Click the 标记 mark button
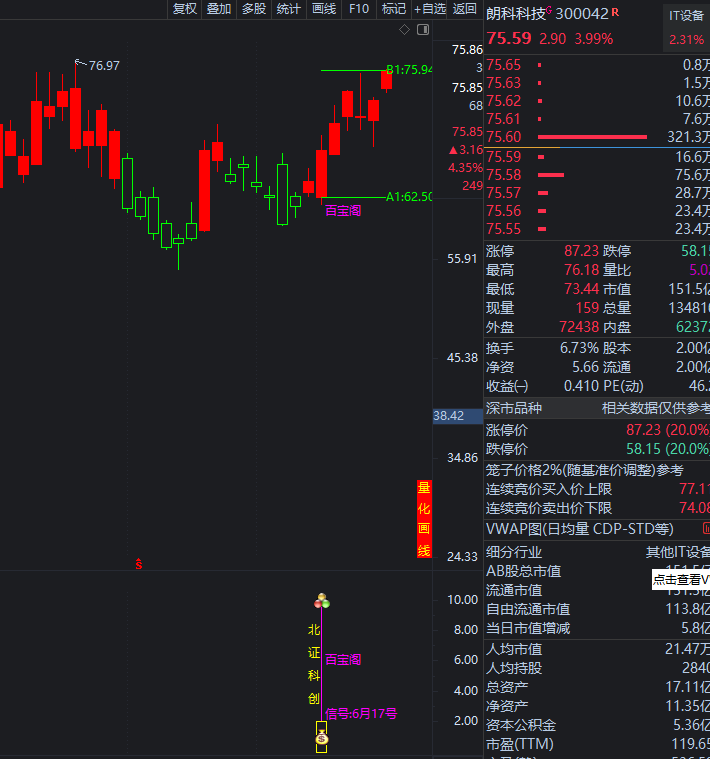 (393, 9)
